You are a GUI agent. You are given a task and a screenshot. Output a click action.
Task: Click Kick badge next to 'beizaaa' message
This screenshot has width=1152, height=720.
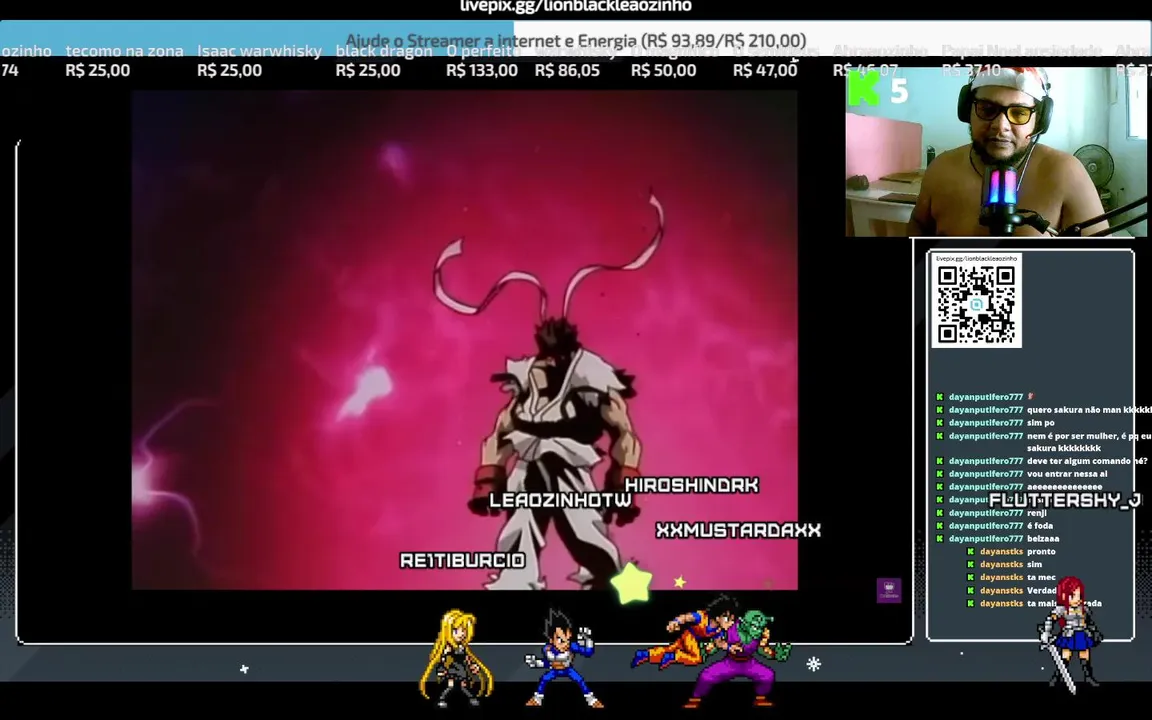939,539
